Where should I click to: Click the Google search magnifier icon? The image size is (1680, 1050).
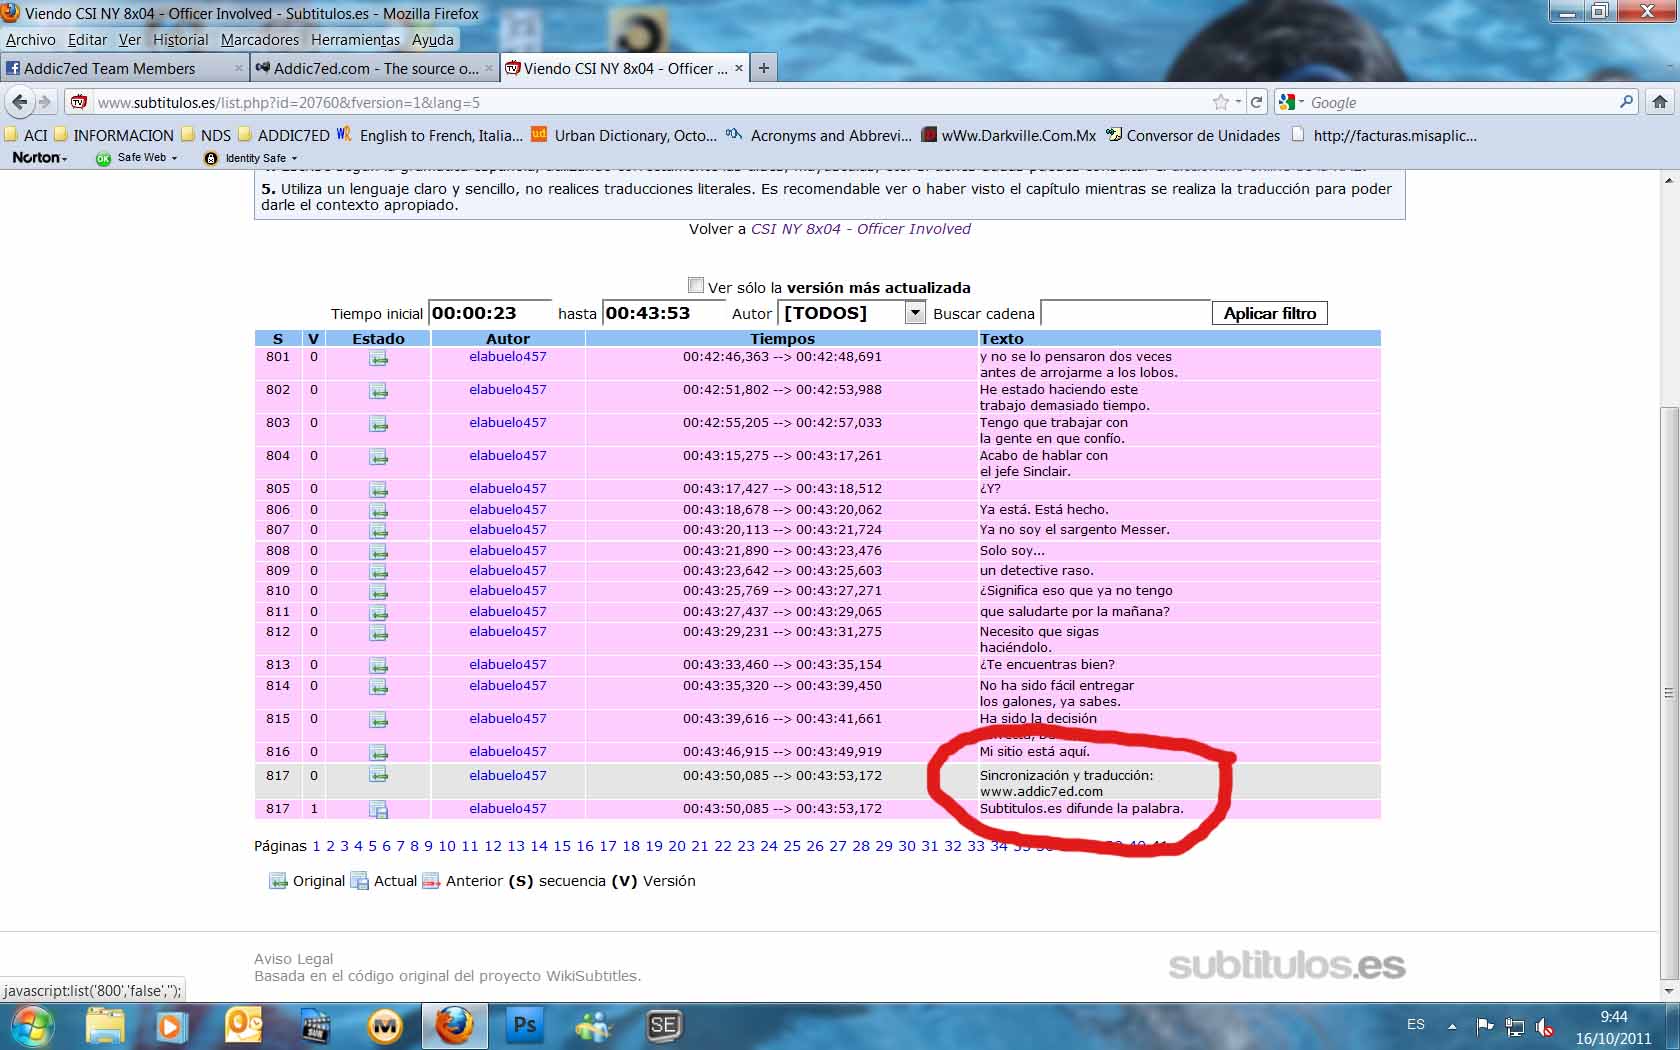1626,102
